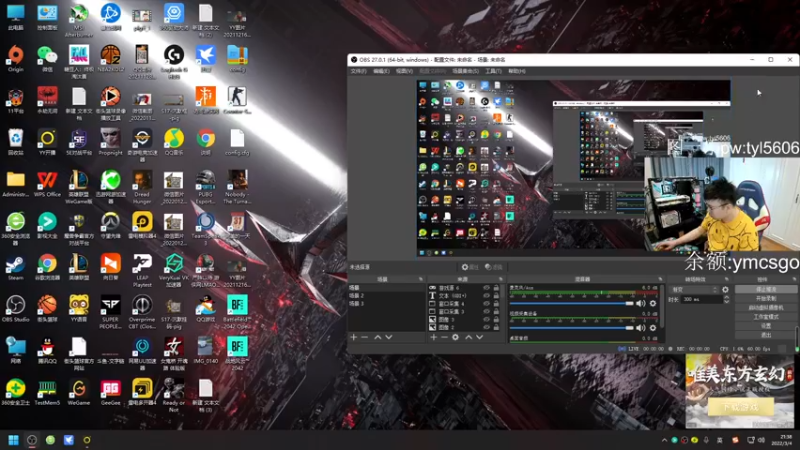
Task: Open the scene transition type dropdown
Action: 693,289
